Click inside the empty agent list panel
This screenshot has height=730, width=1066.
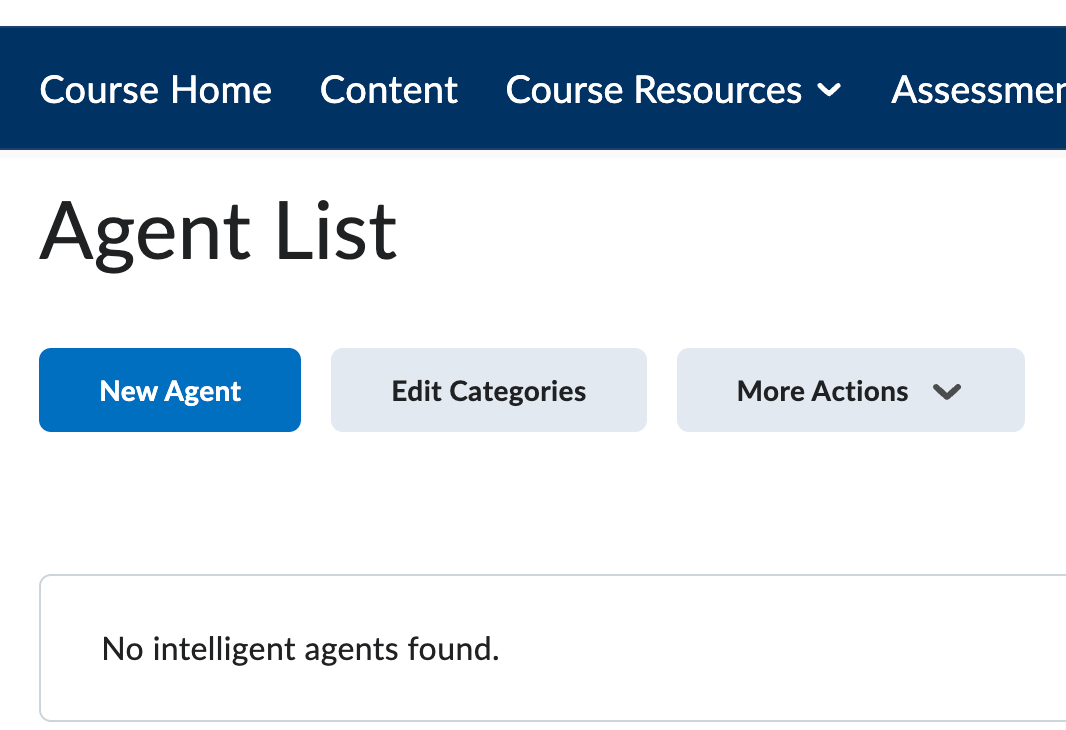tap(750, 648)
